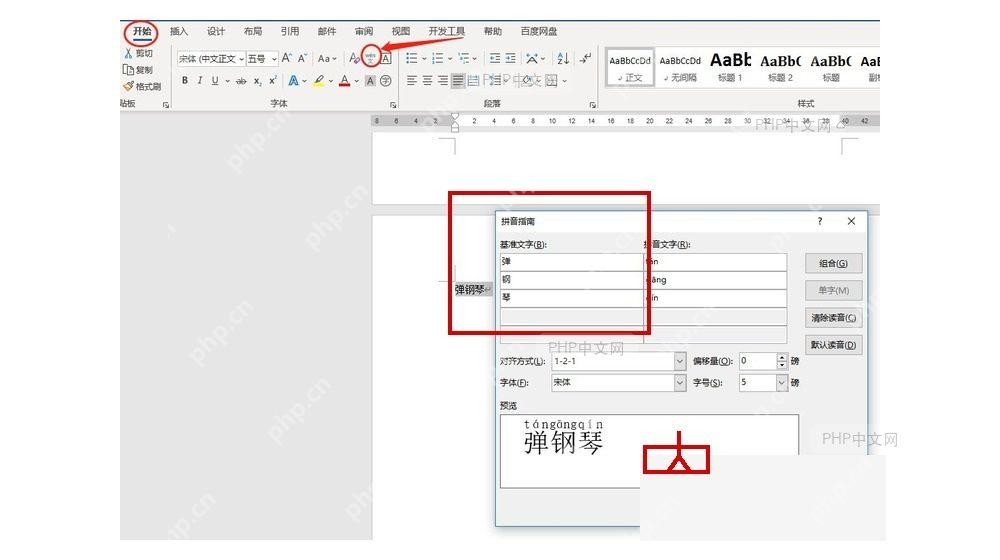The height and width of the screenshot is (560, 1000).
Task: Click the 偏移量 offset value field
Action: coord(758,361)
